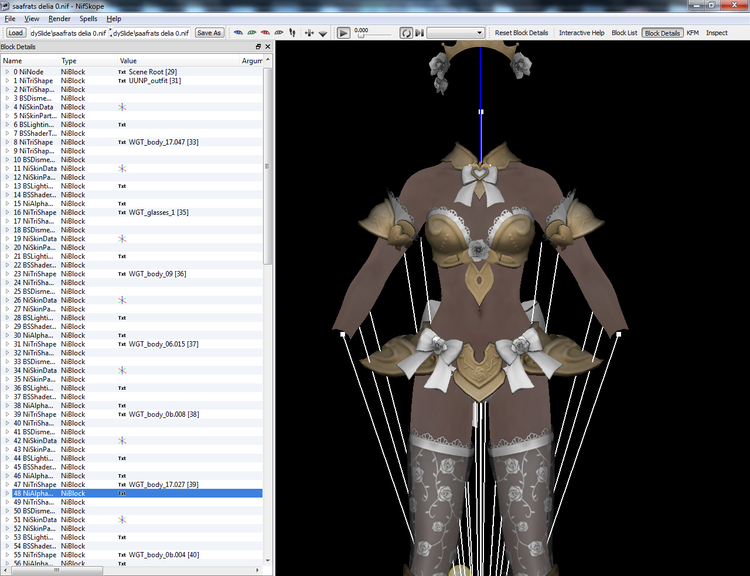The width and height of the screenshot is (750, 576).
Task: Expand the 39 NiTriShape row
Action: (x=7, y=414)
